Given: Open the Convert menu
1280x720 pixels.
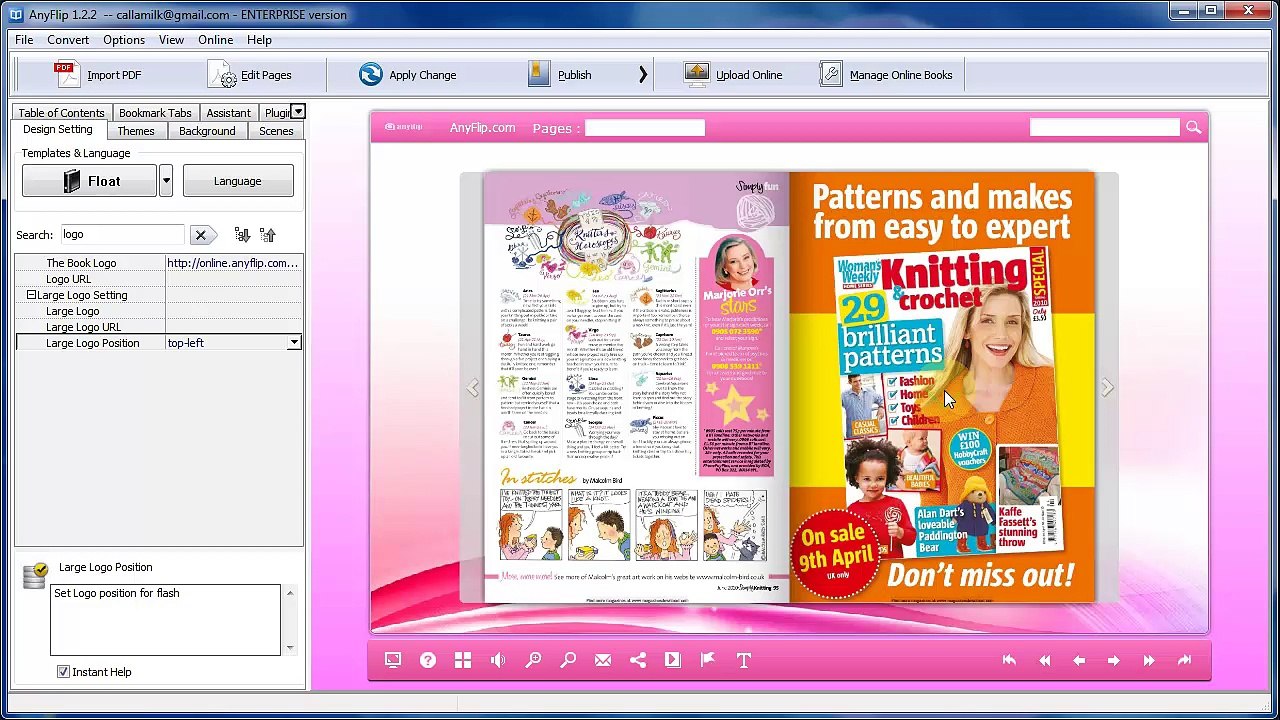Looking at the screenshot, I should click(68, 40).
